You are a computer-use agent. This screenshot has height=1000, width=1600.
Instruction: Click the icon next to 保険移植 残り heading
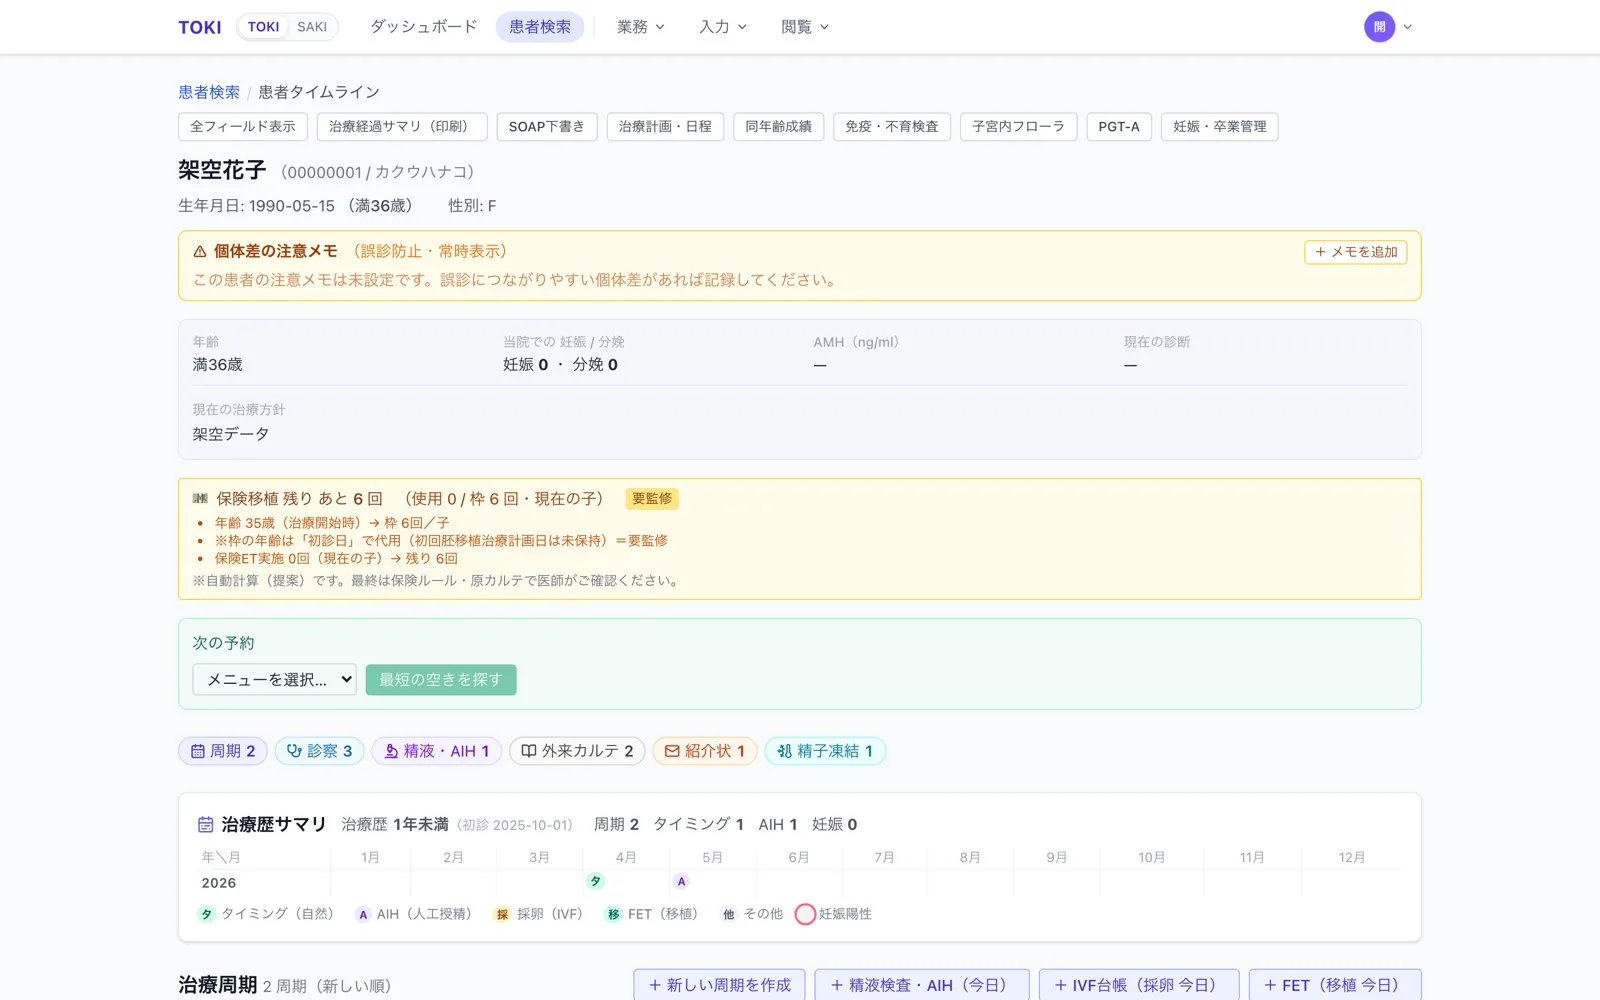click(200, 498)
